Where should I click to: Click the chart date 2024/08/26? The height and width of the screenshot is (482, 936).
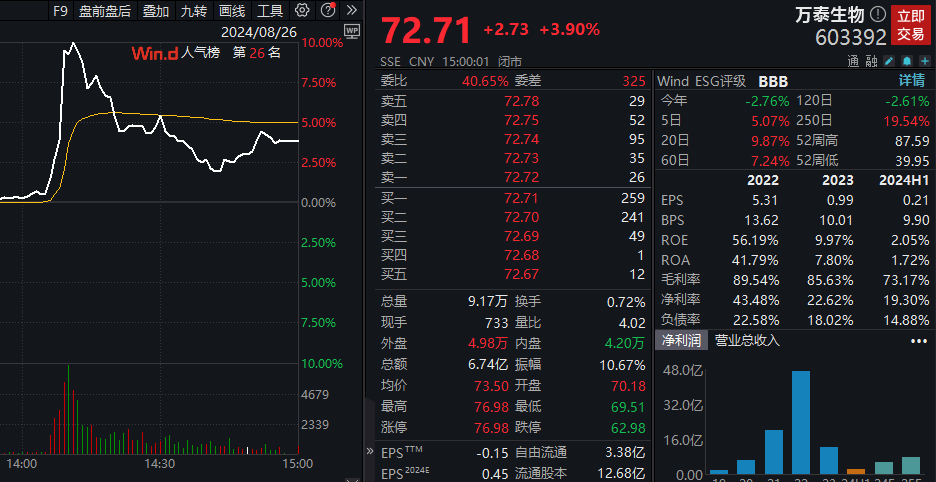click(x=259, y=32)
